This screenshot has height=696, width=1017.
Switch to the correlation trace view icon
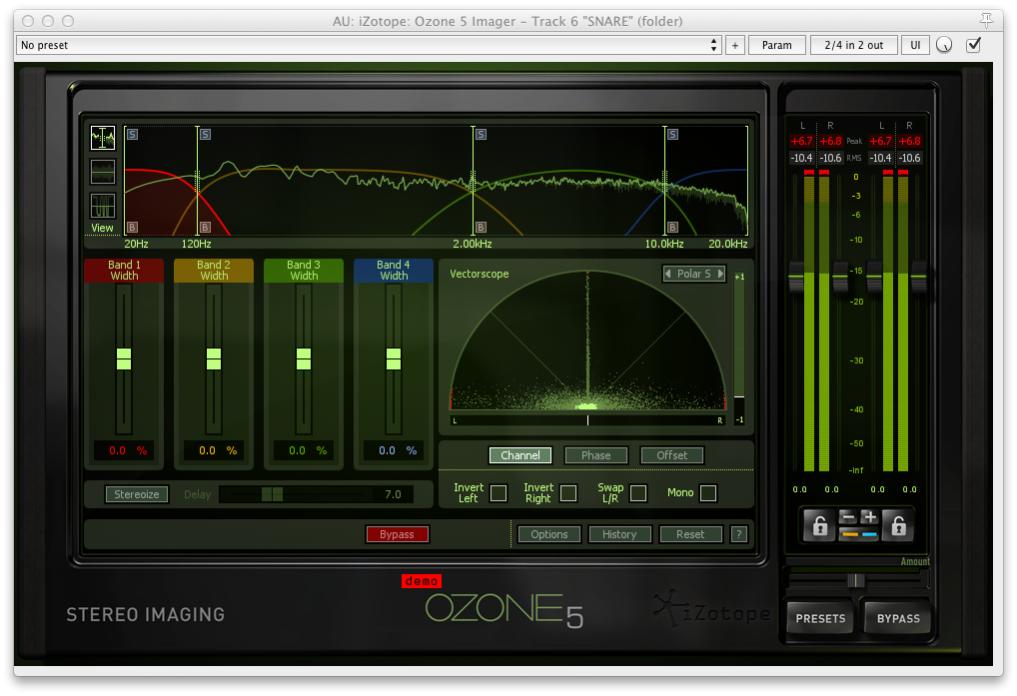coord(102,206)
